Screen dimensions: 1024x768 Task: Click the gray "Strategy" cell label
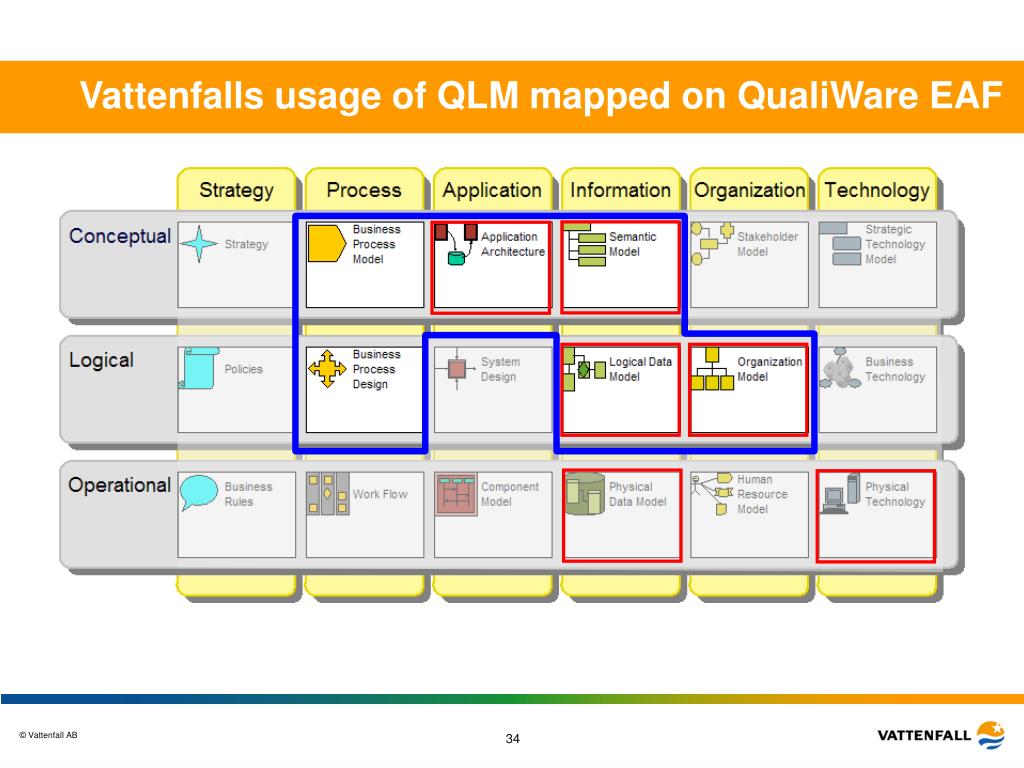[x=246, y=244]
